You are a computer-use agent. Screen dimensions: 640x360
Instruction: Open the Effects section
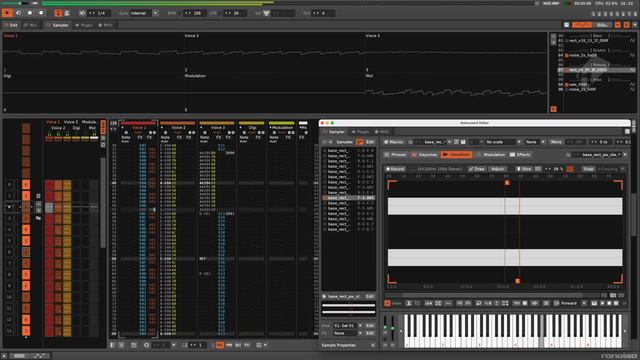(x=520, y=155)
